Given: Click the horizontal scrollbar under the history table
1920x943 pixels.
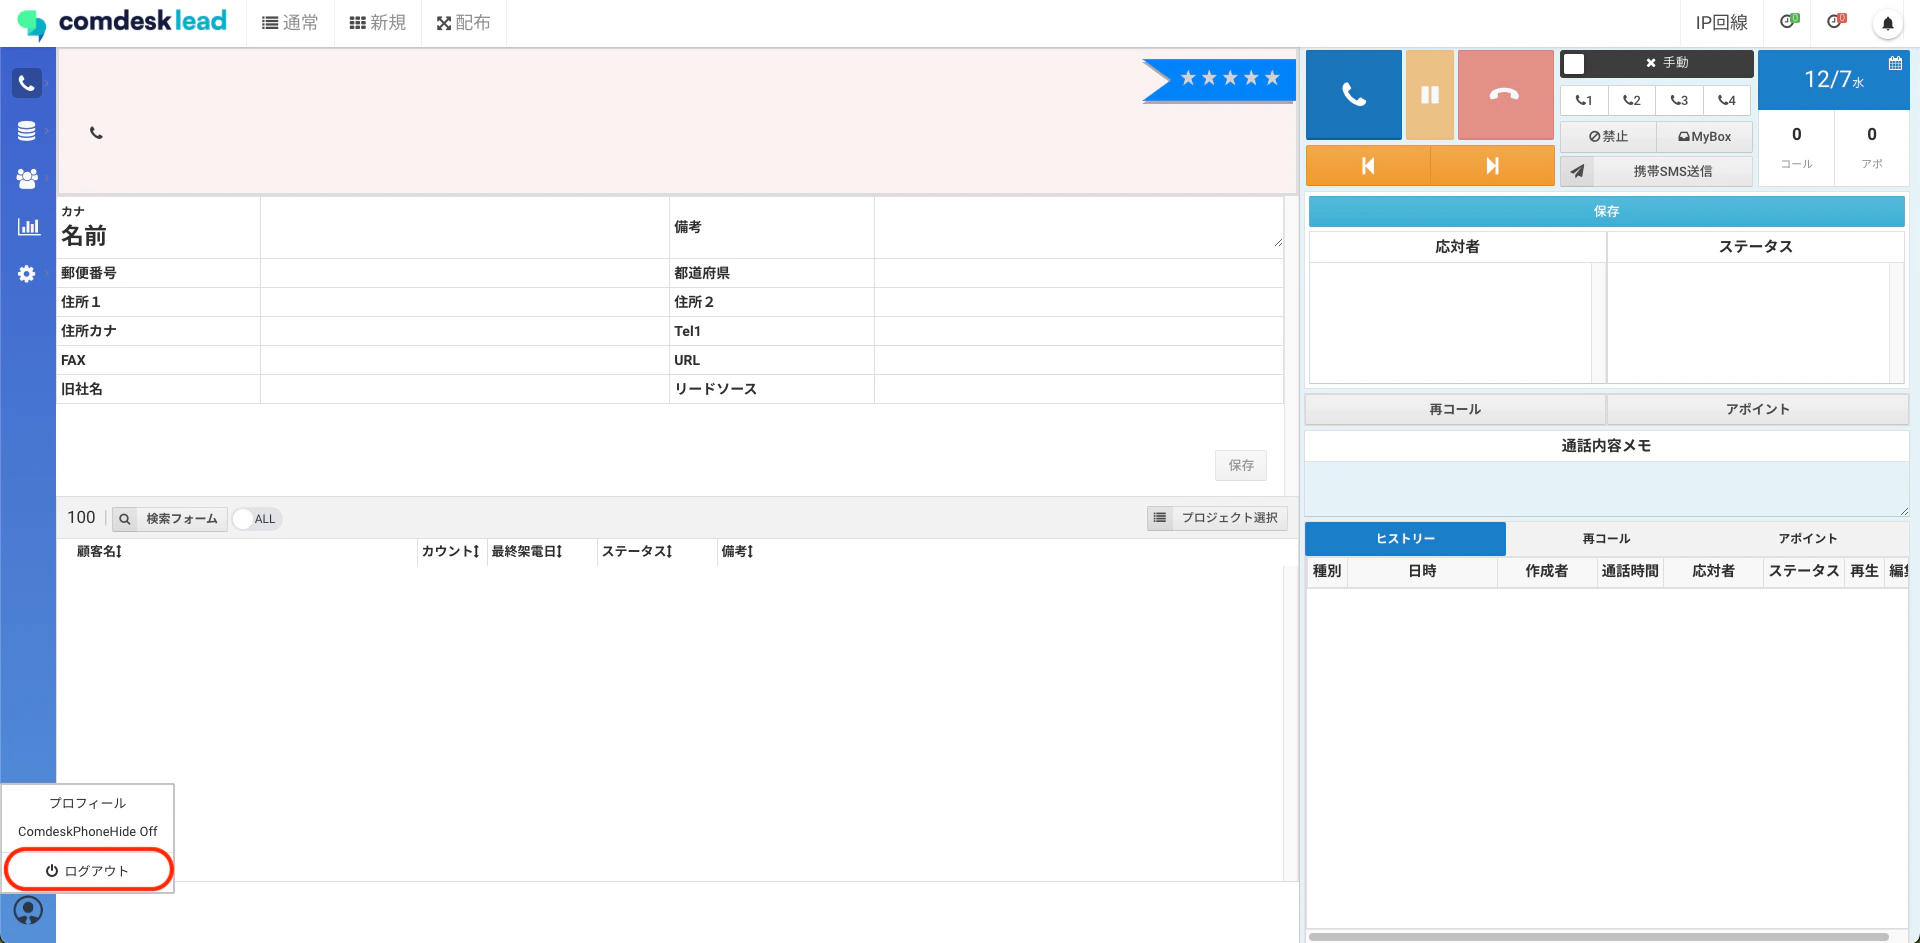Looking at the screenshot, I should point(1598,937).
